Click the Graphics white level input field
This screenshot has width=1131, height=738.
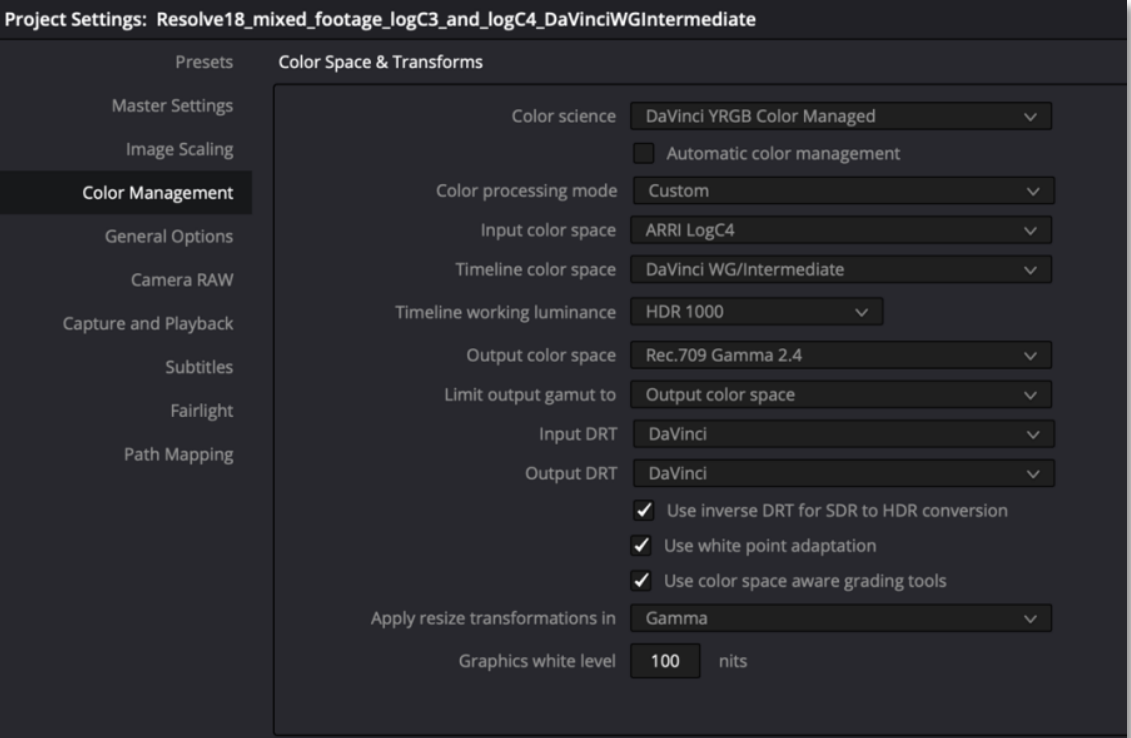pos(665,661)
